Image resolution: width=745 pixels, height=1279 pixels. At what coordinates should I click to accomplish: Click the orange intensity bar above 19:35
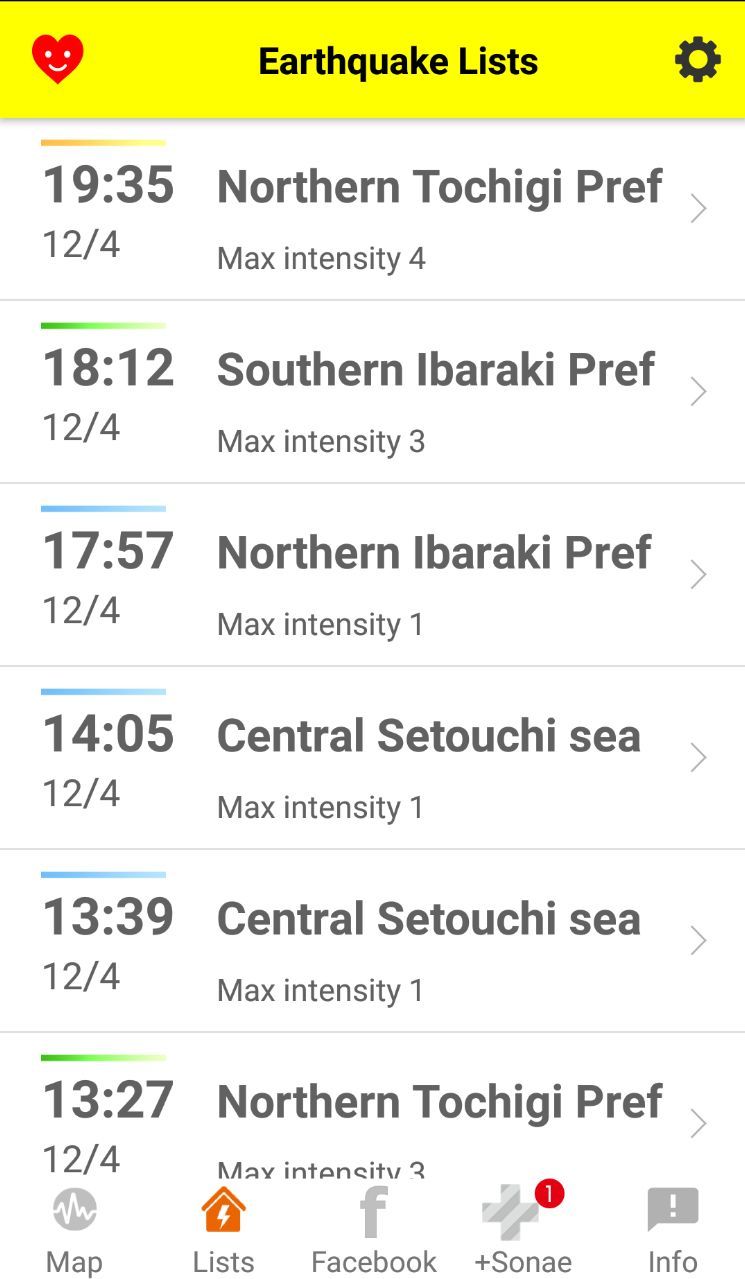coord(103,143)
